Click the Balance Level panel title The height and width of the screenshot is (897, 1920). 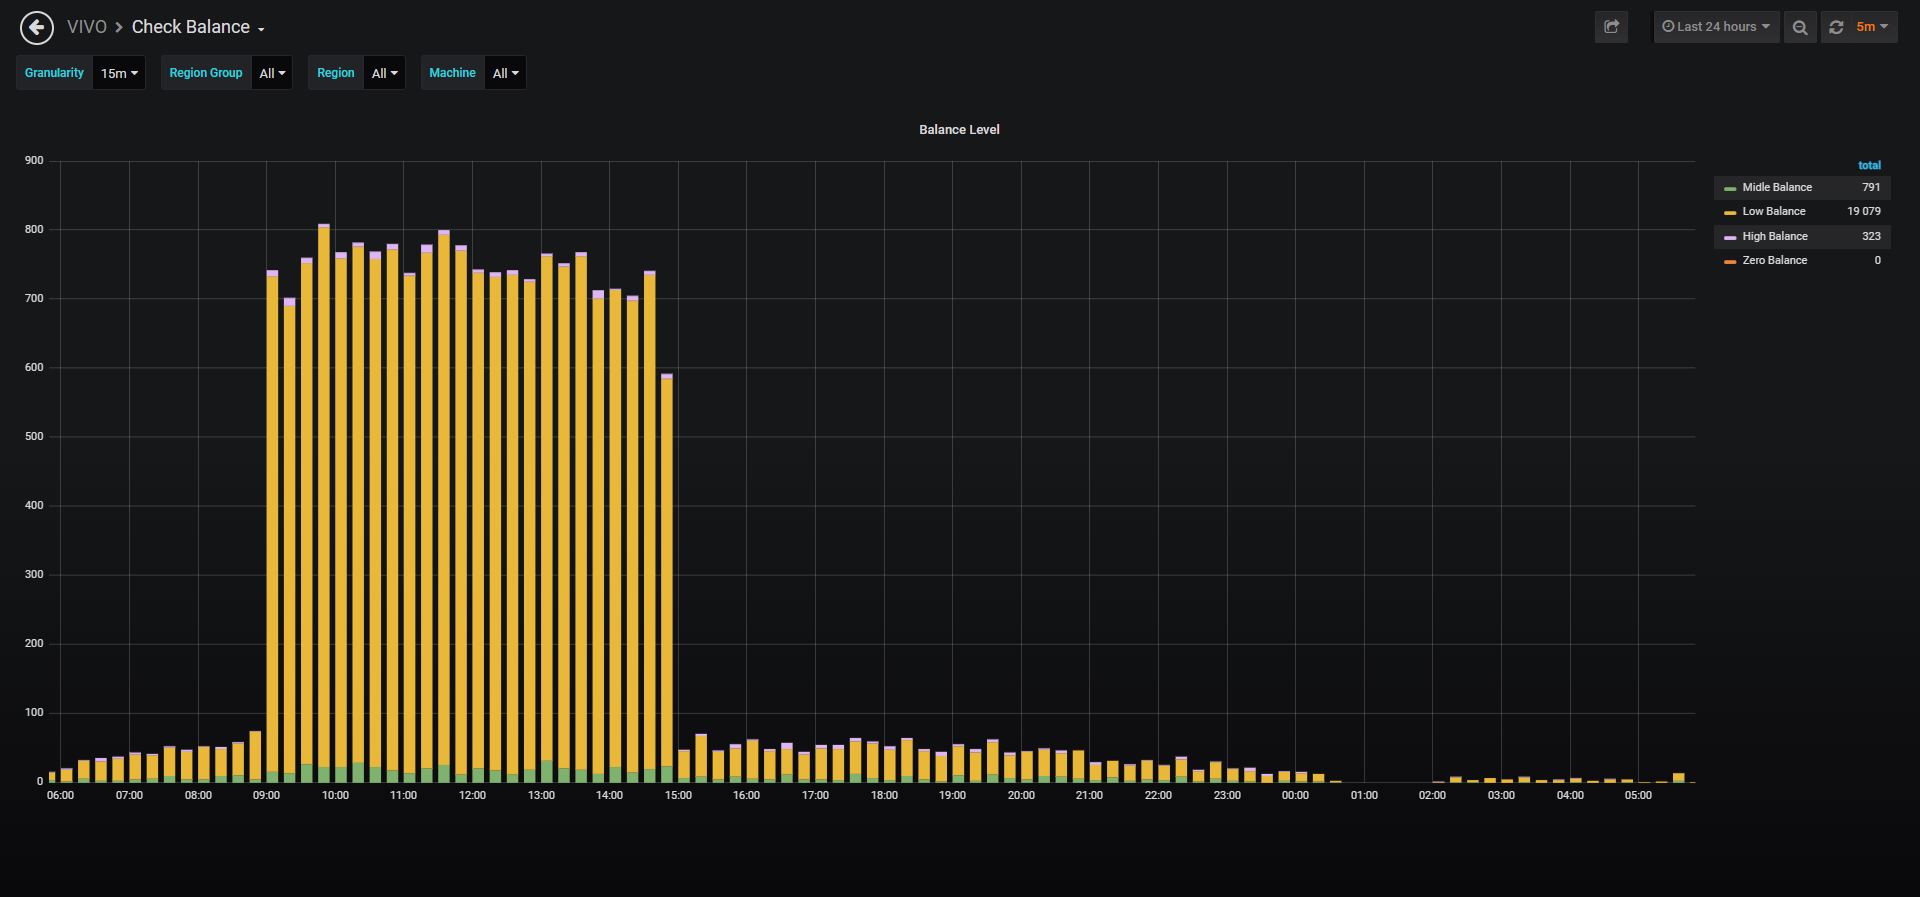point(959,130)
